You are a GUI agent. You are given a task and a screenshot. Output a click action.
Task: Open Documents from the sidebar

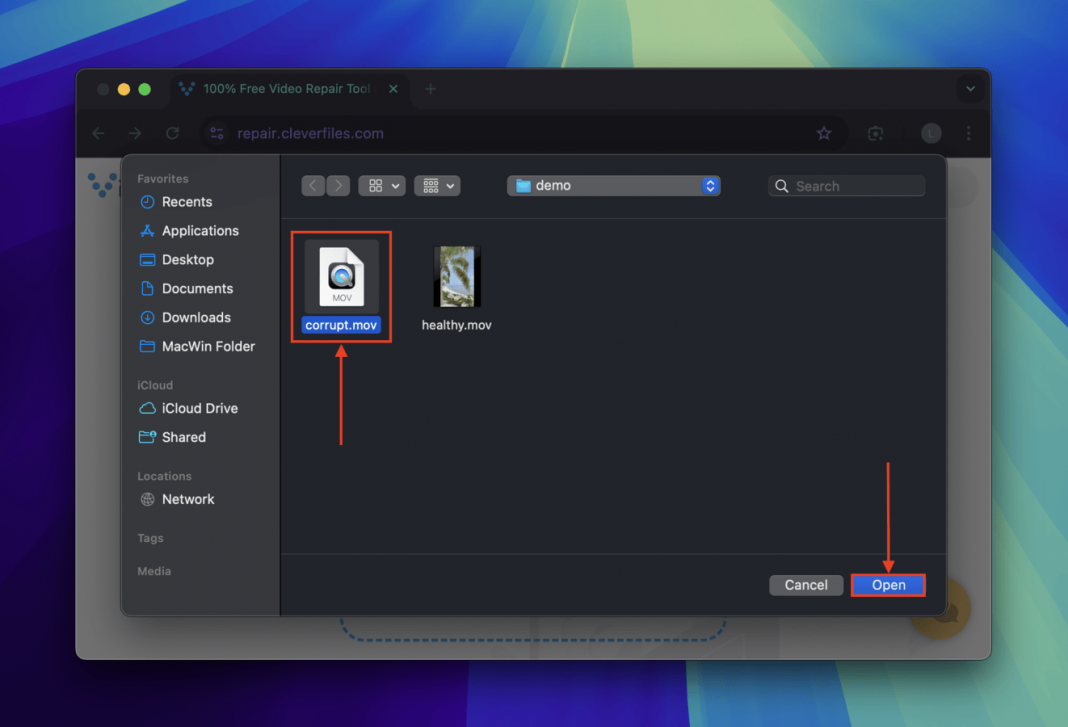point(197,289)
